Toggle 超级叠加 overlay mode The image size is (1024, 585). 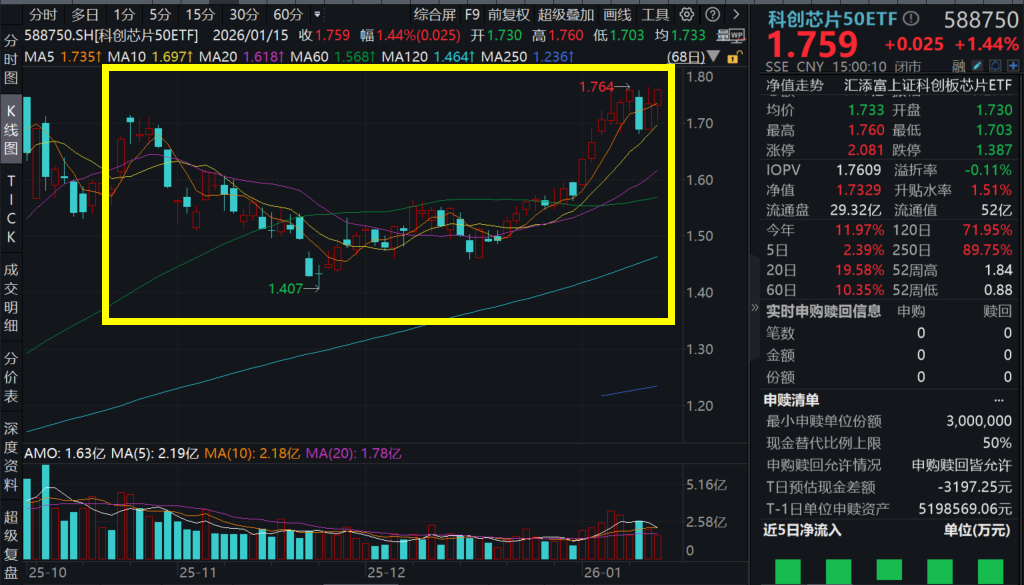(566, 13)
